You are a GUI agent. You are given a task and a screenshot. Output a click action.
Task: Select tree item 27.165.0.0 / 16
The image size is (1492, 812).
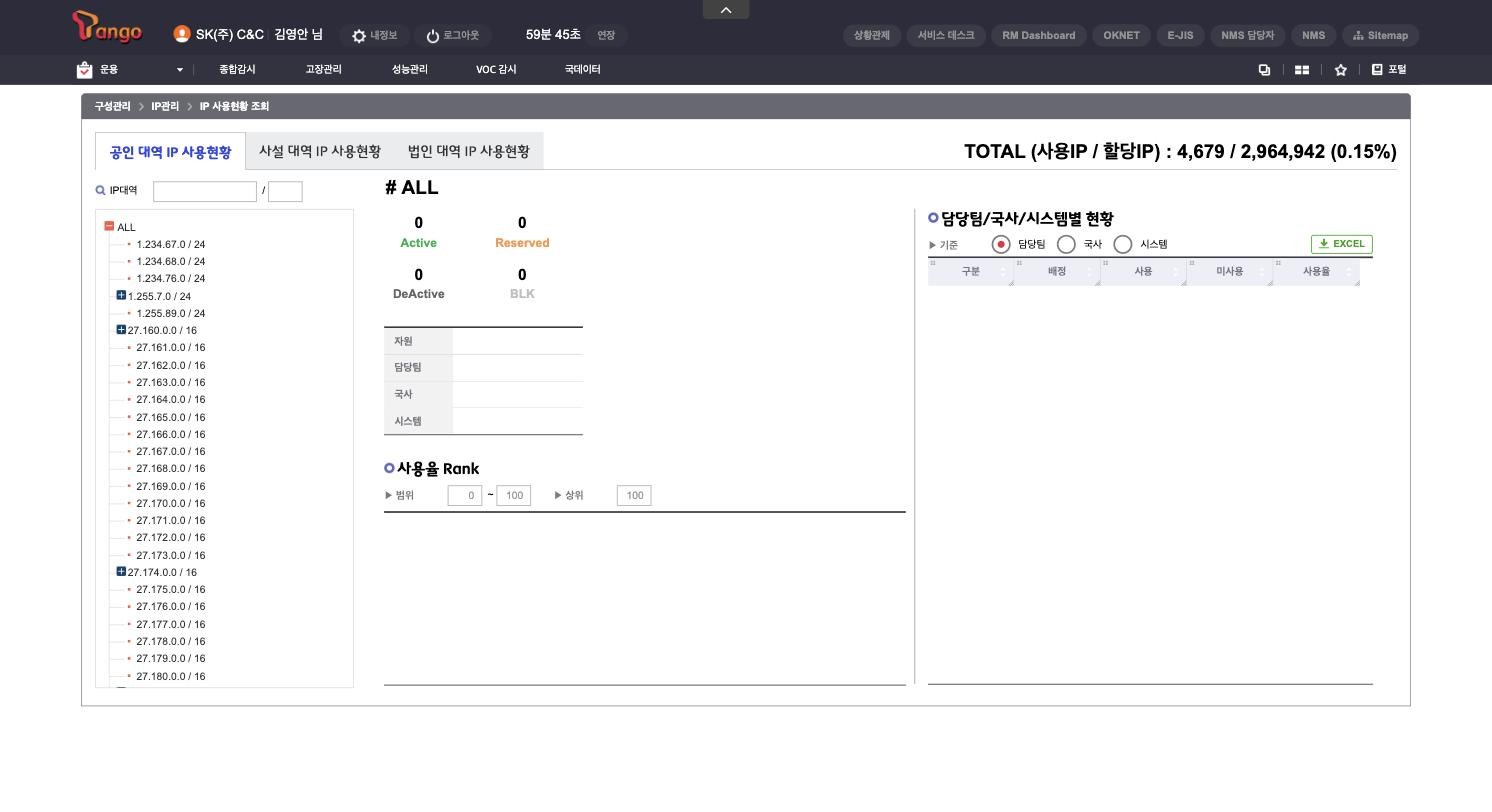click(170, 417)
